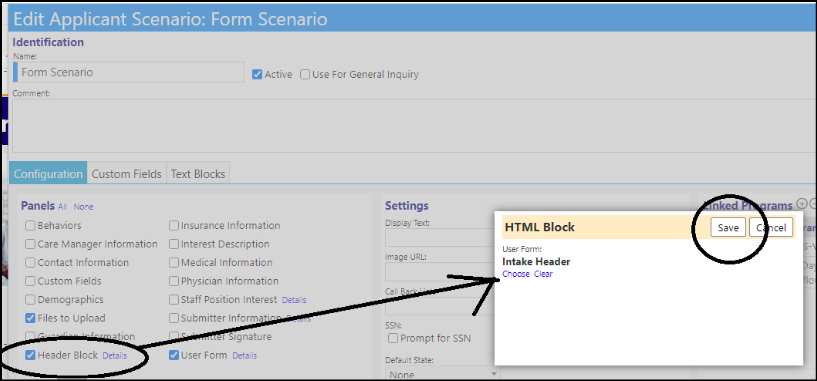Viewport: 817px width, 381px height.
Task: Check Interest Description panel
Action: point(174,244)
